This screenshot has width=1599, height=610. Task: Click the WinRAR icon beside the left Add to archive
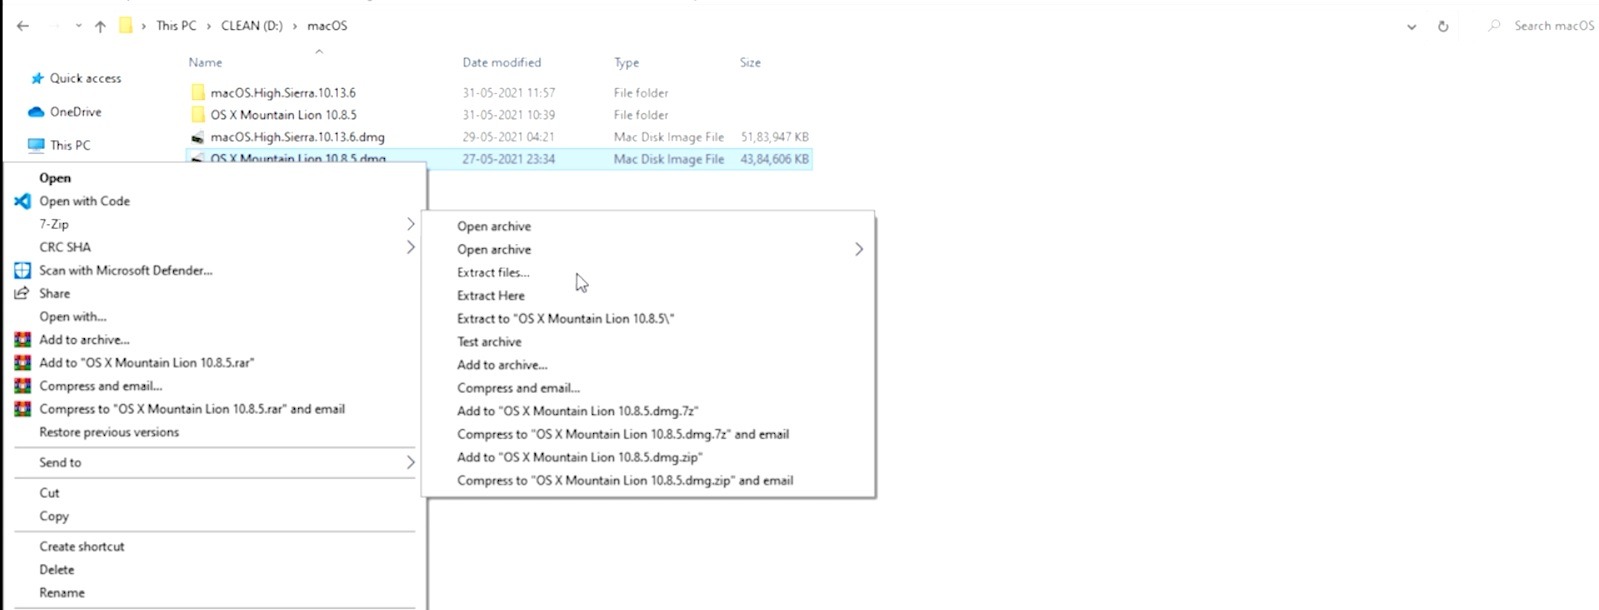(x=22, y=339)
